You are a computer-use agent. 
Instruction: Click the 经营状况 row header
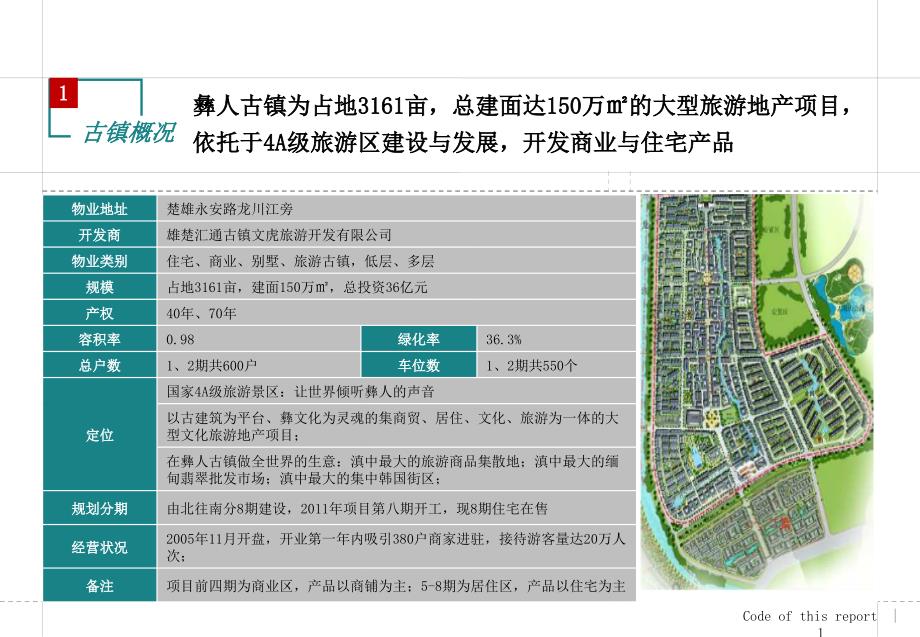tap(99, 547)
